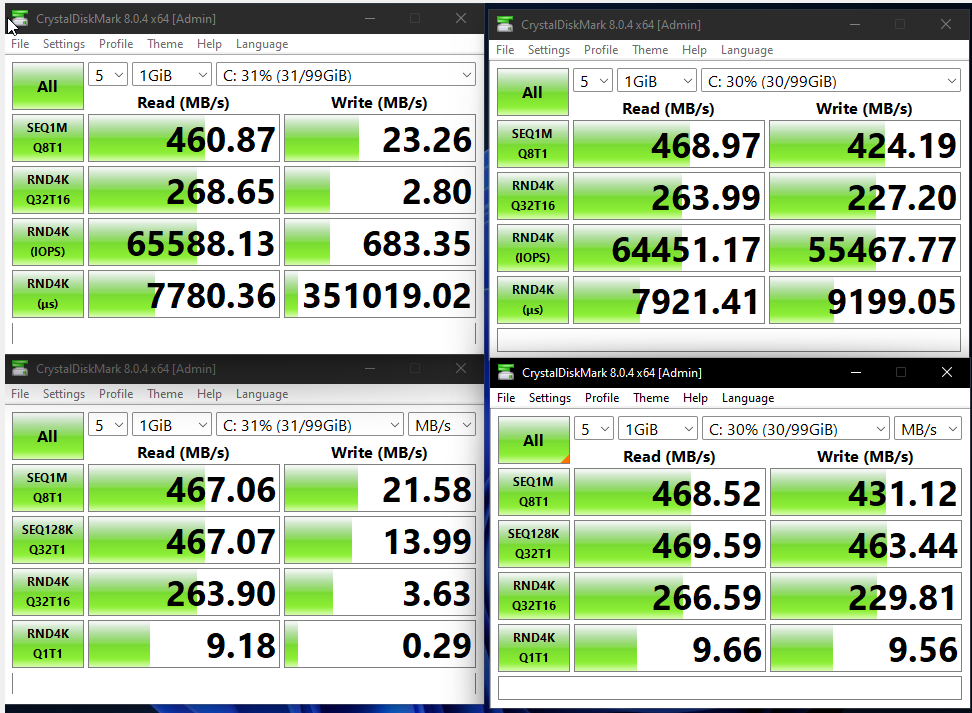The height and width of the screenshot is (713, 972).
Task: Run the SEQ128K Q32T1 test in bottom-left window
Action: tap(48, 540)
